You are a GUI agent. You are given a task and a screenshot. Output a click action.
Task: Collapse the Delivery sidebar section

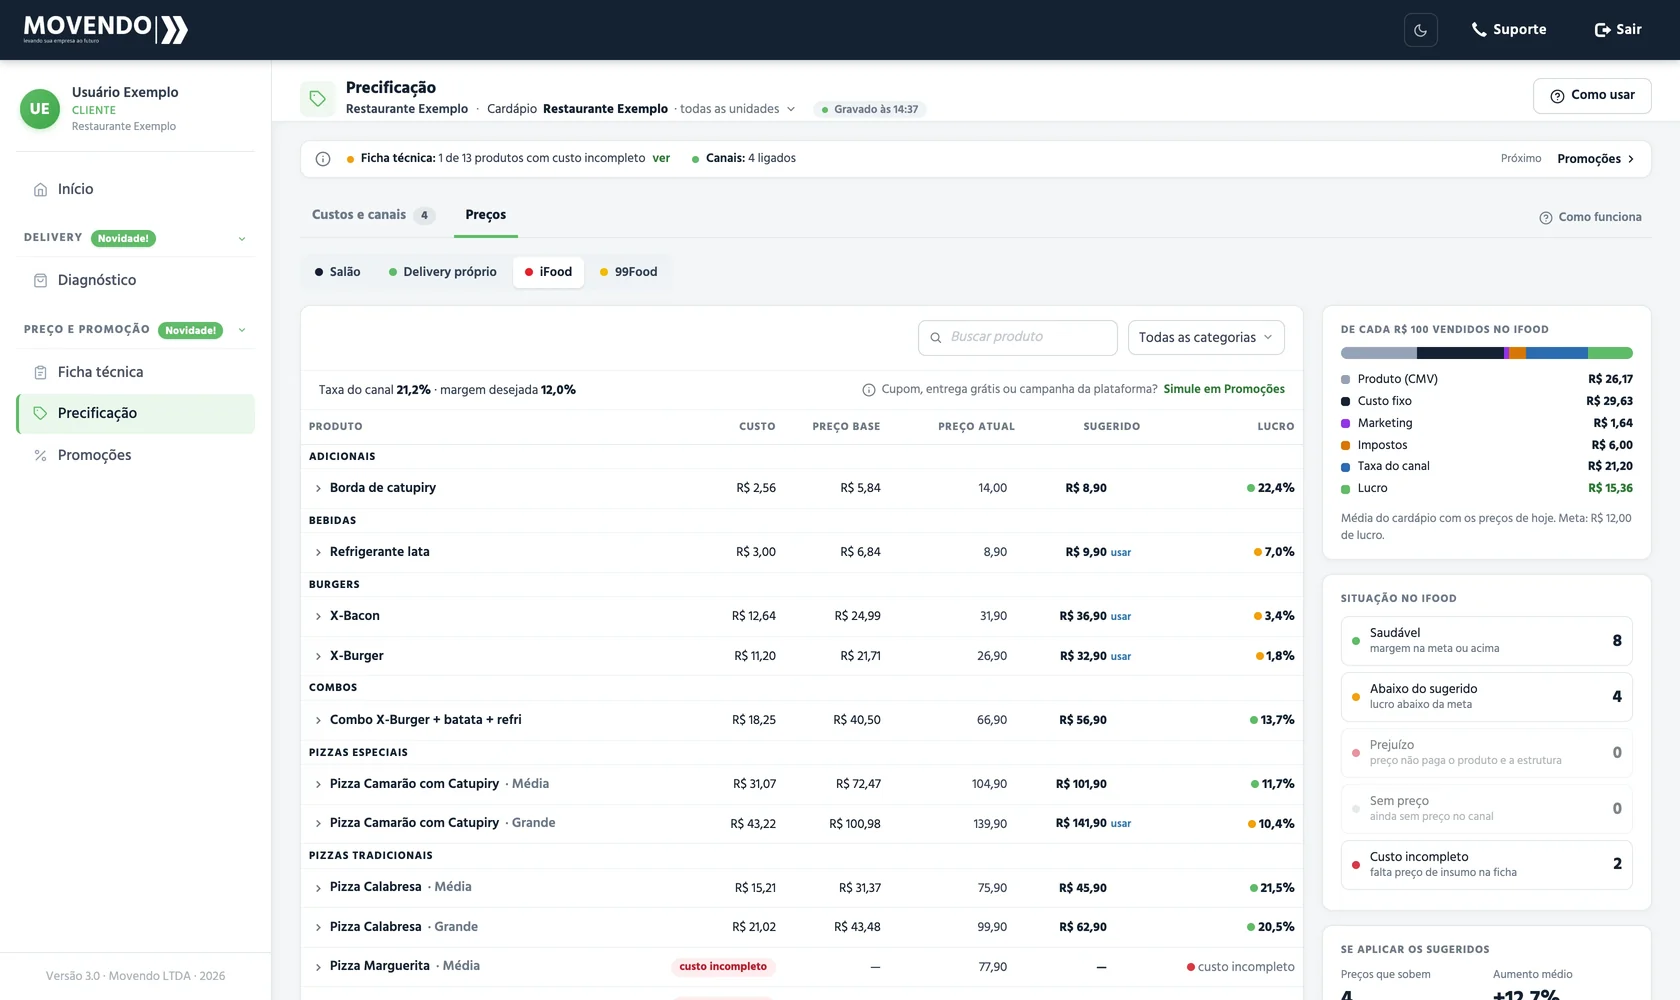(242, 239)
